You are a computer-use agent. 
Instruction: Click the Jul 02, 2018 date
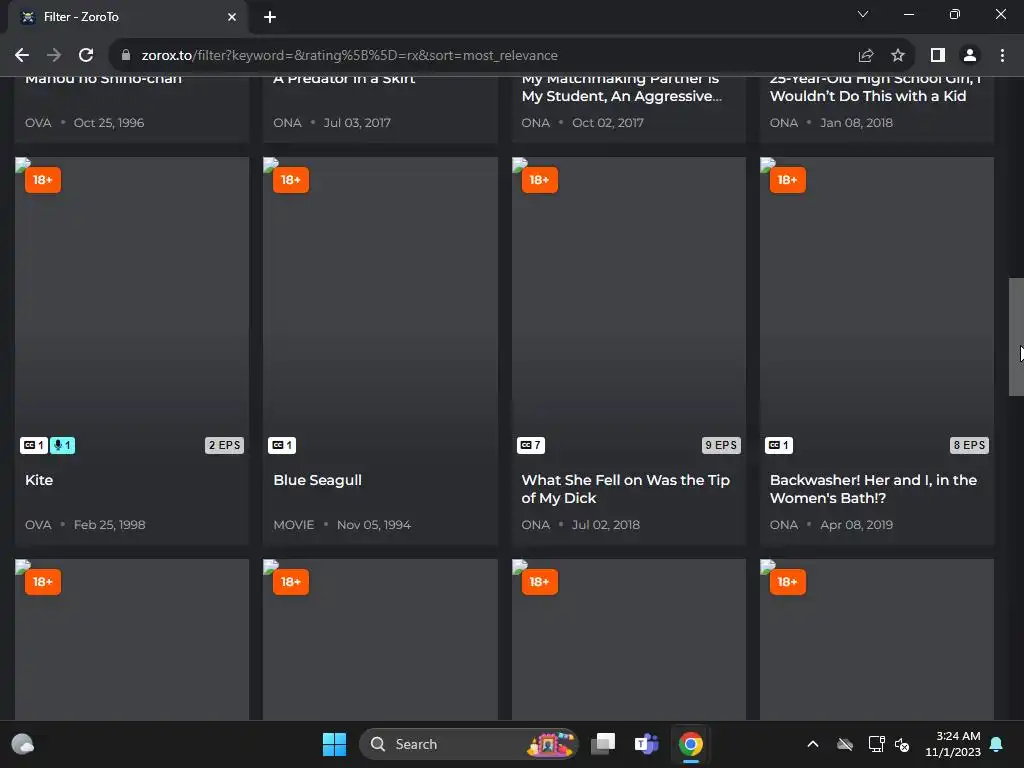pos(606,525)
